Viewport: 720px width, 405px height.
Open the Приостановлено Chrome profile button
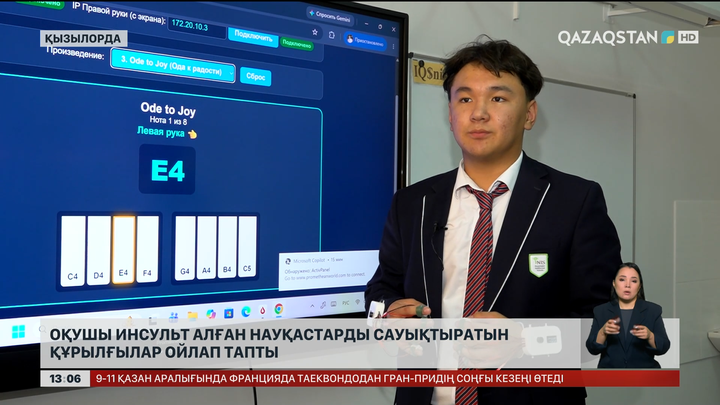pyautogui.click(x=366, y=41)
